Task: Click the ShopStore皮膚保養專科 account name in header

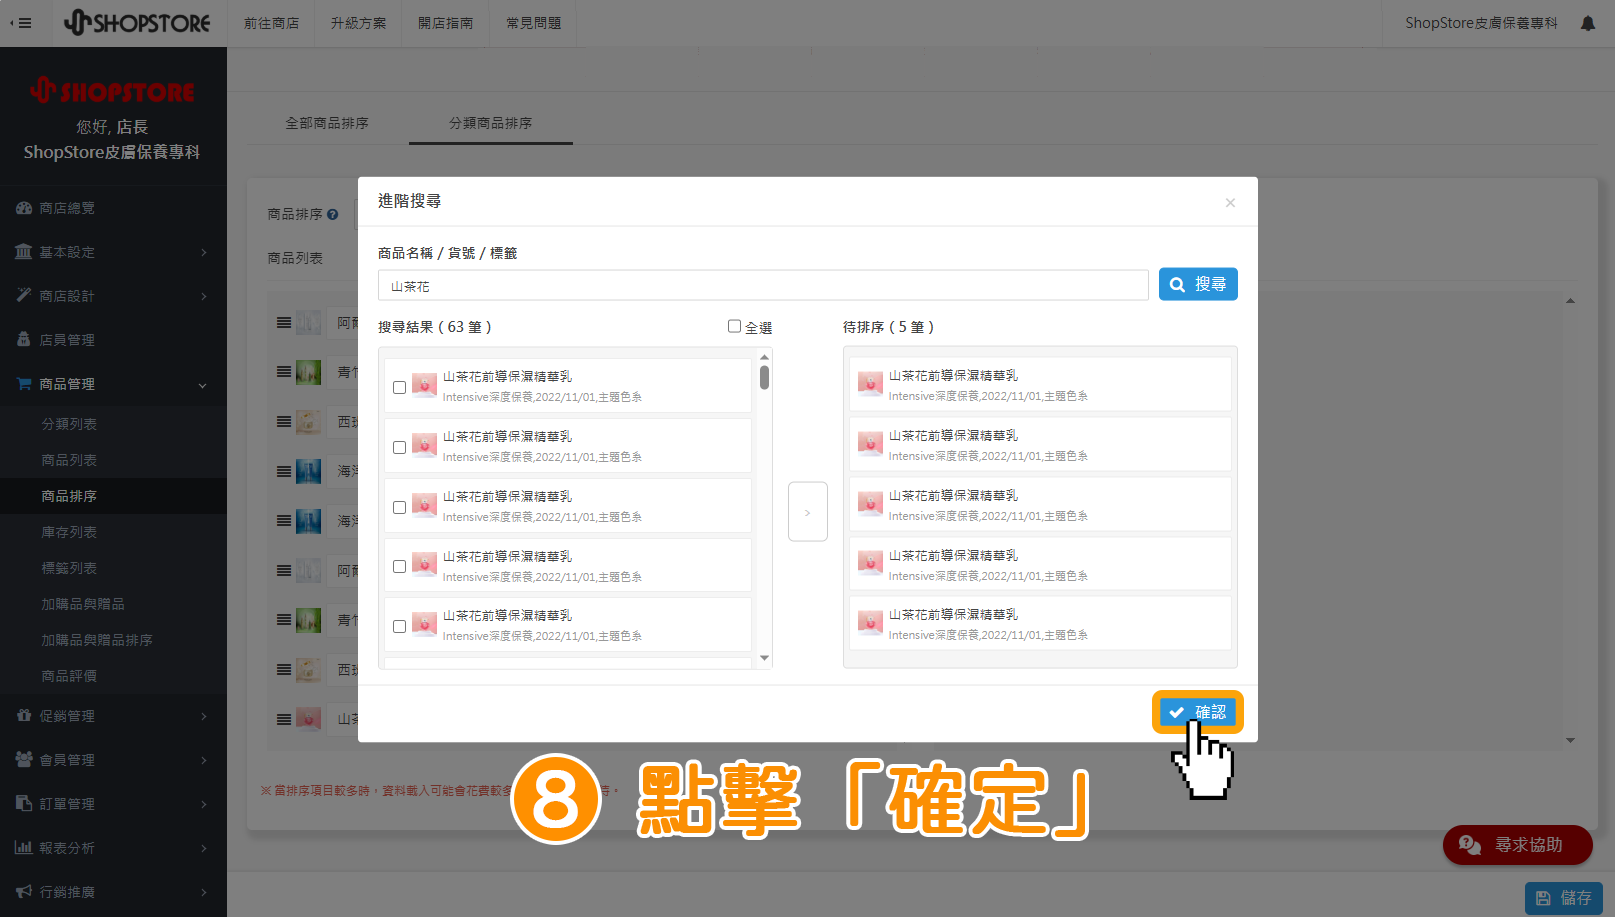Action: coord(1481,23)
